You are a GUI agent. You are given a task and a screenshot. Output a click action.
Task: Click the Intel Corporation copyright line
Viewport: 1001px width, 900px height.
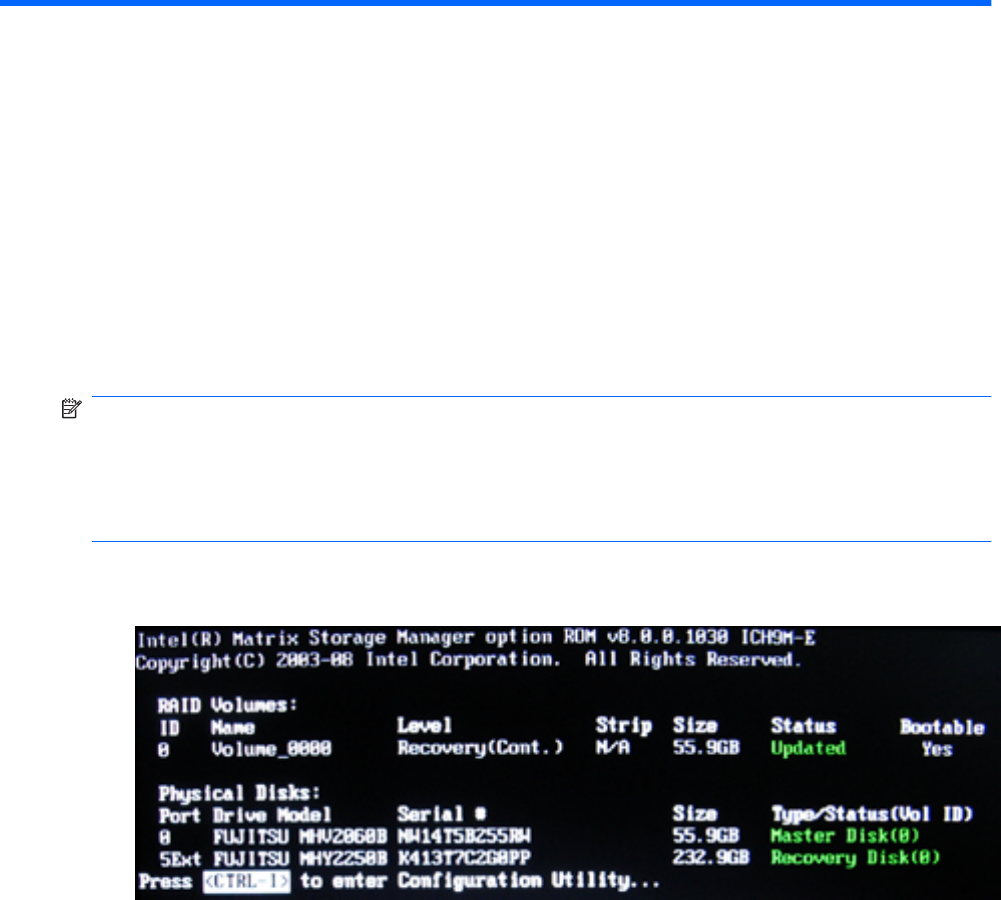point(469,661)
